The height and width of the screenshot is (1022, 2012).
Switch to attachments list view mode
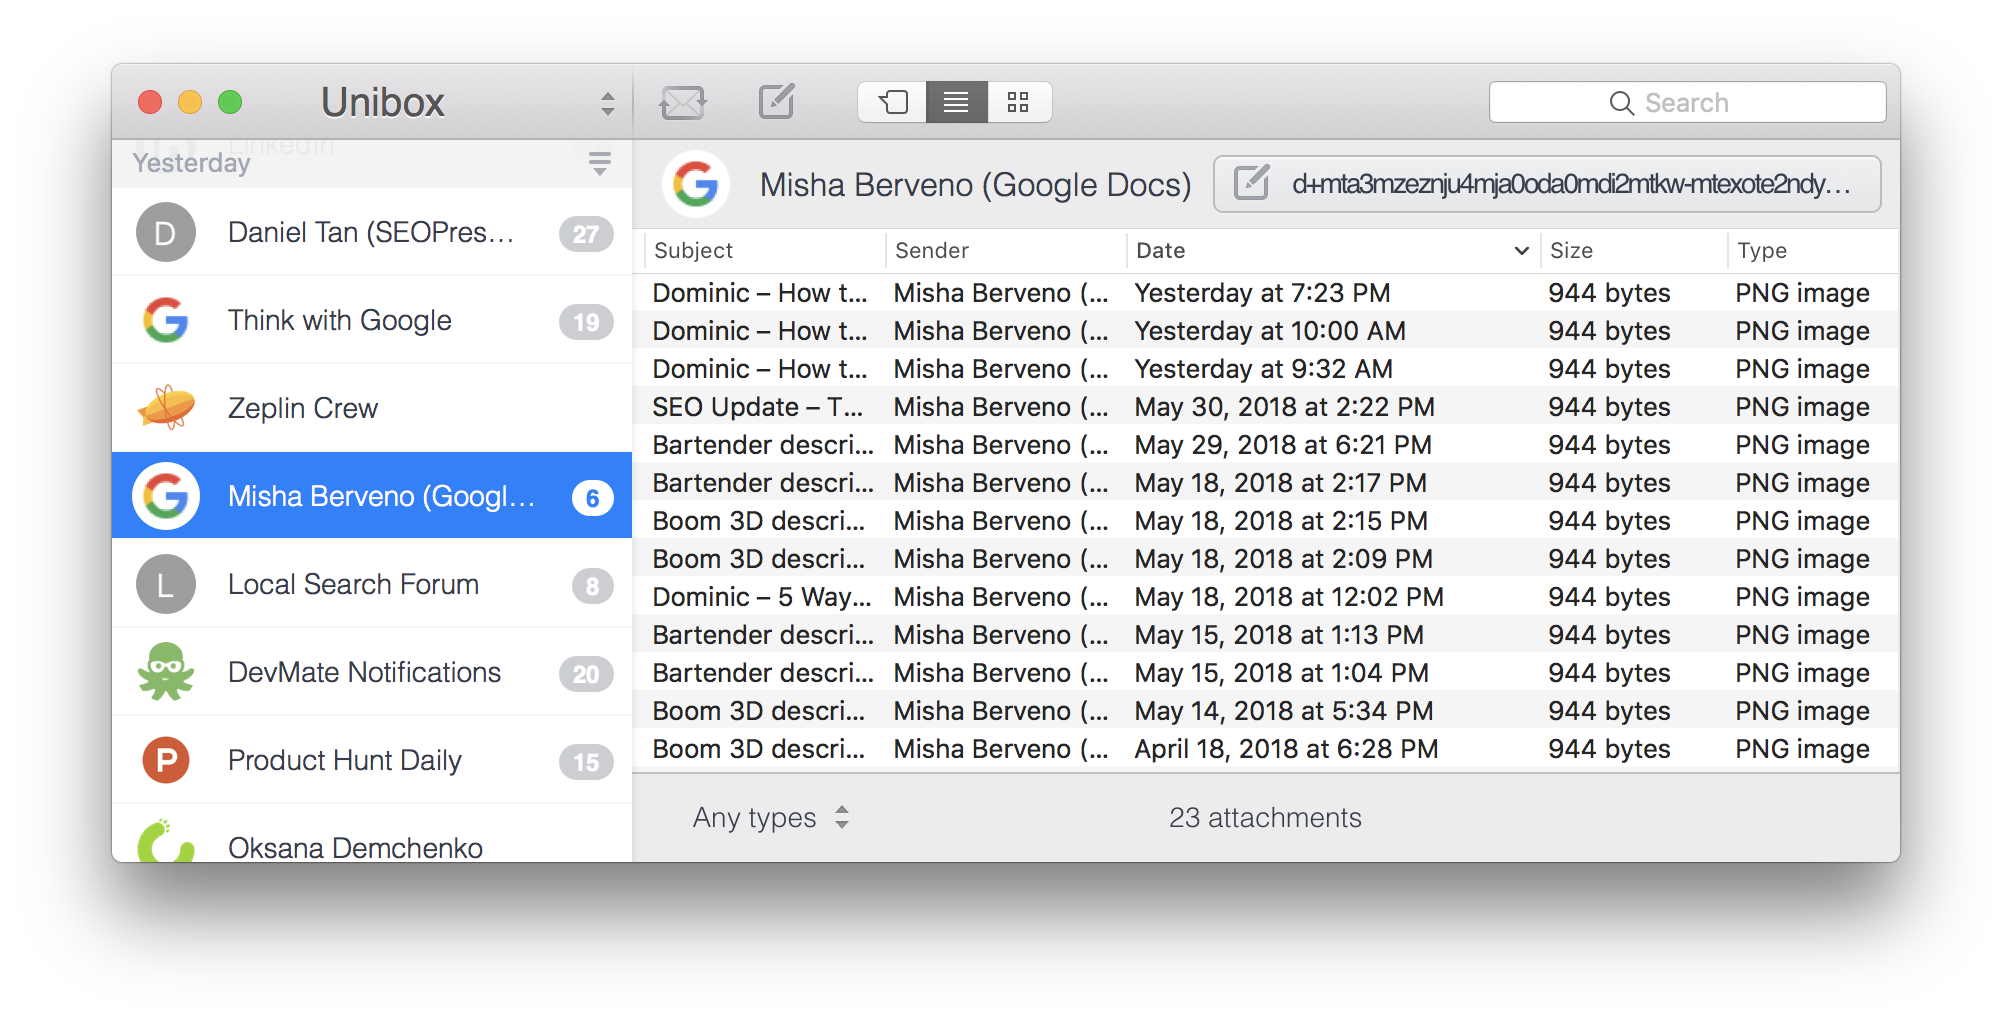[957, 102]
